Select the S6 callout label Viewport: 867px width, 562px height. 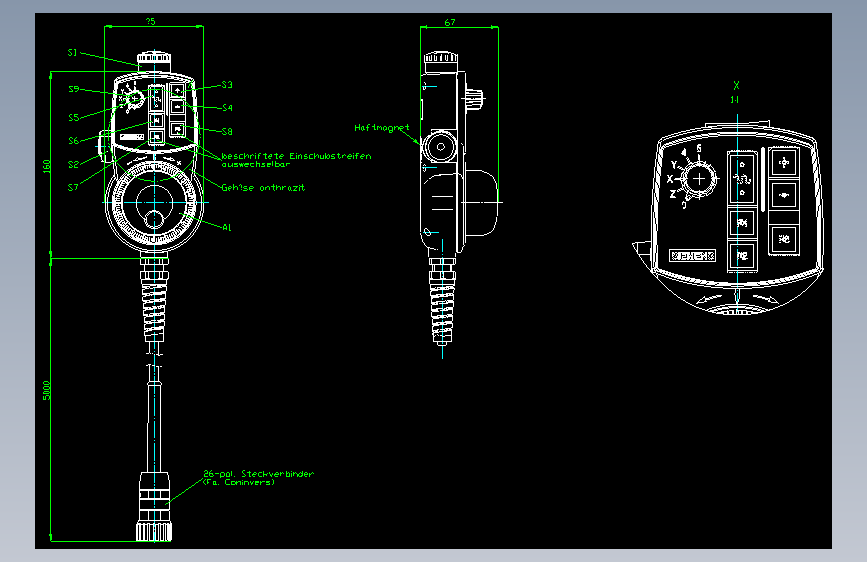[74, 140]
